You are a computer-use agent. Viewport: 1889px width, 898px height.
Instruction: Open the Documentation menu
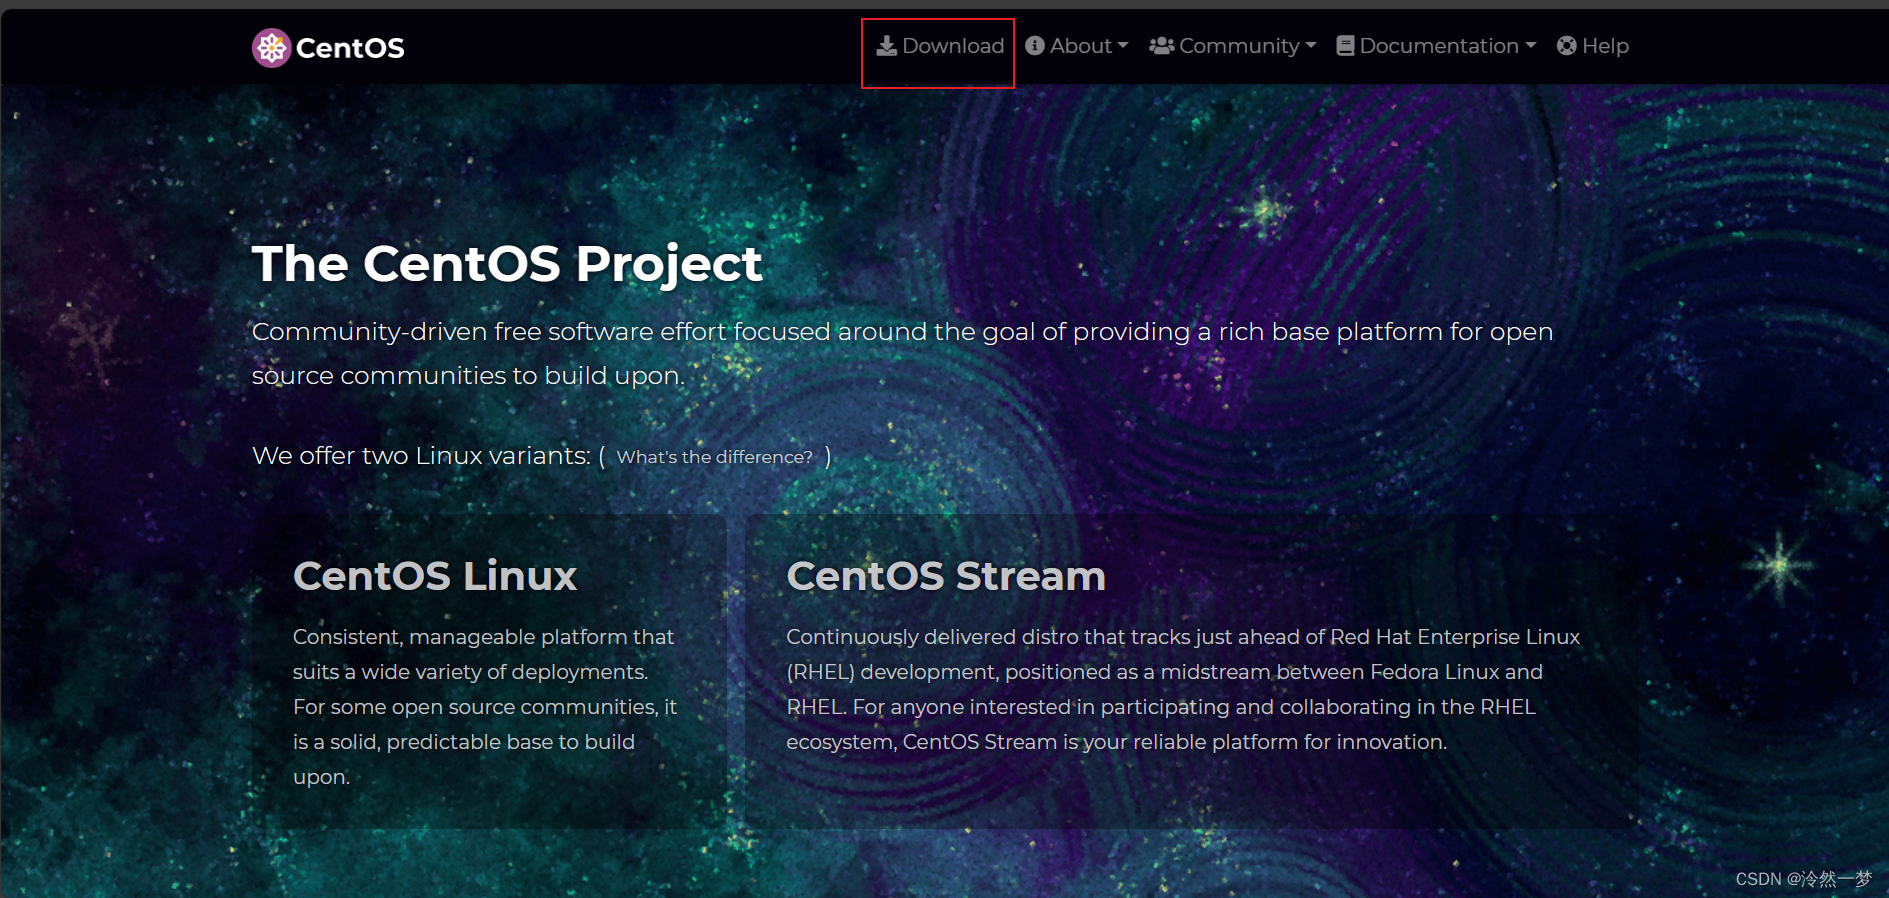1436,46
